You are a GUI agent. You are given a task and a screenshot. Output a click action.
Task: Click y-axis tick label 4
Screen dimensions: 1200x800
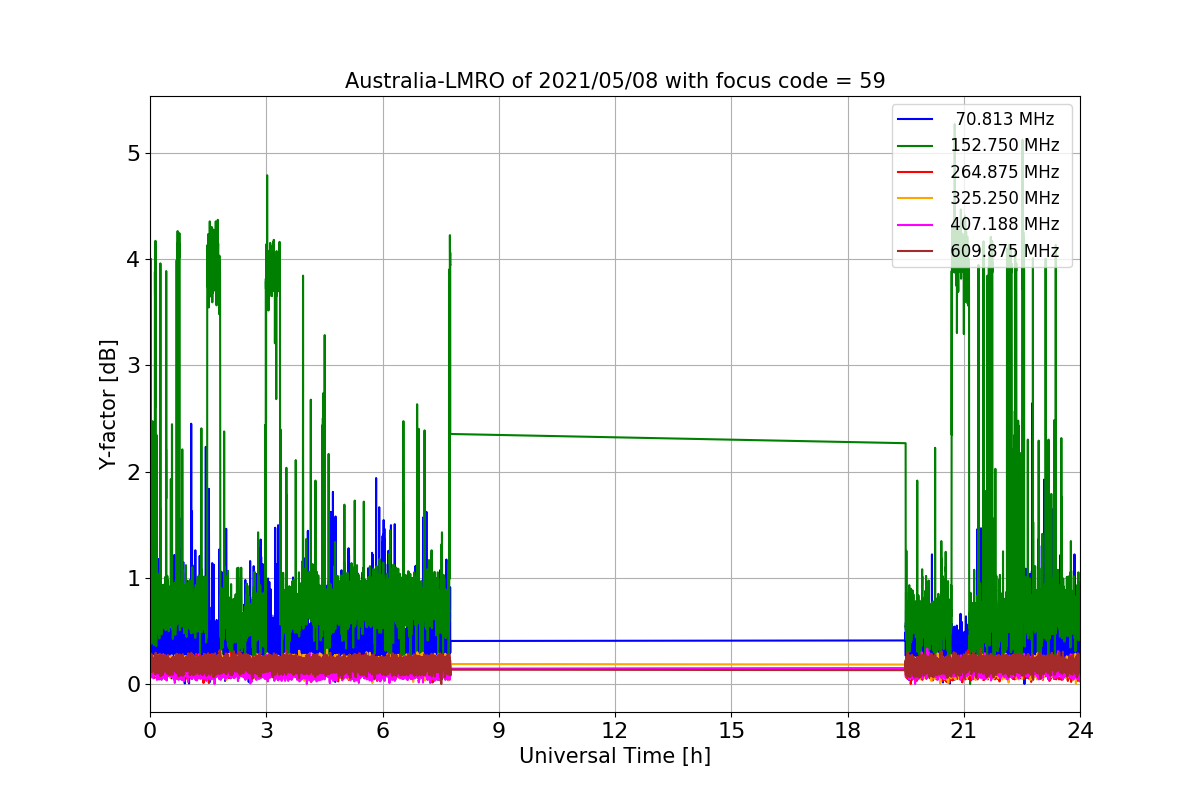click(133, 259)
